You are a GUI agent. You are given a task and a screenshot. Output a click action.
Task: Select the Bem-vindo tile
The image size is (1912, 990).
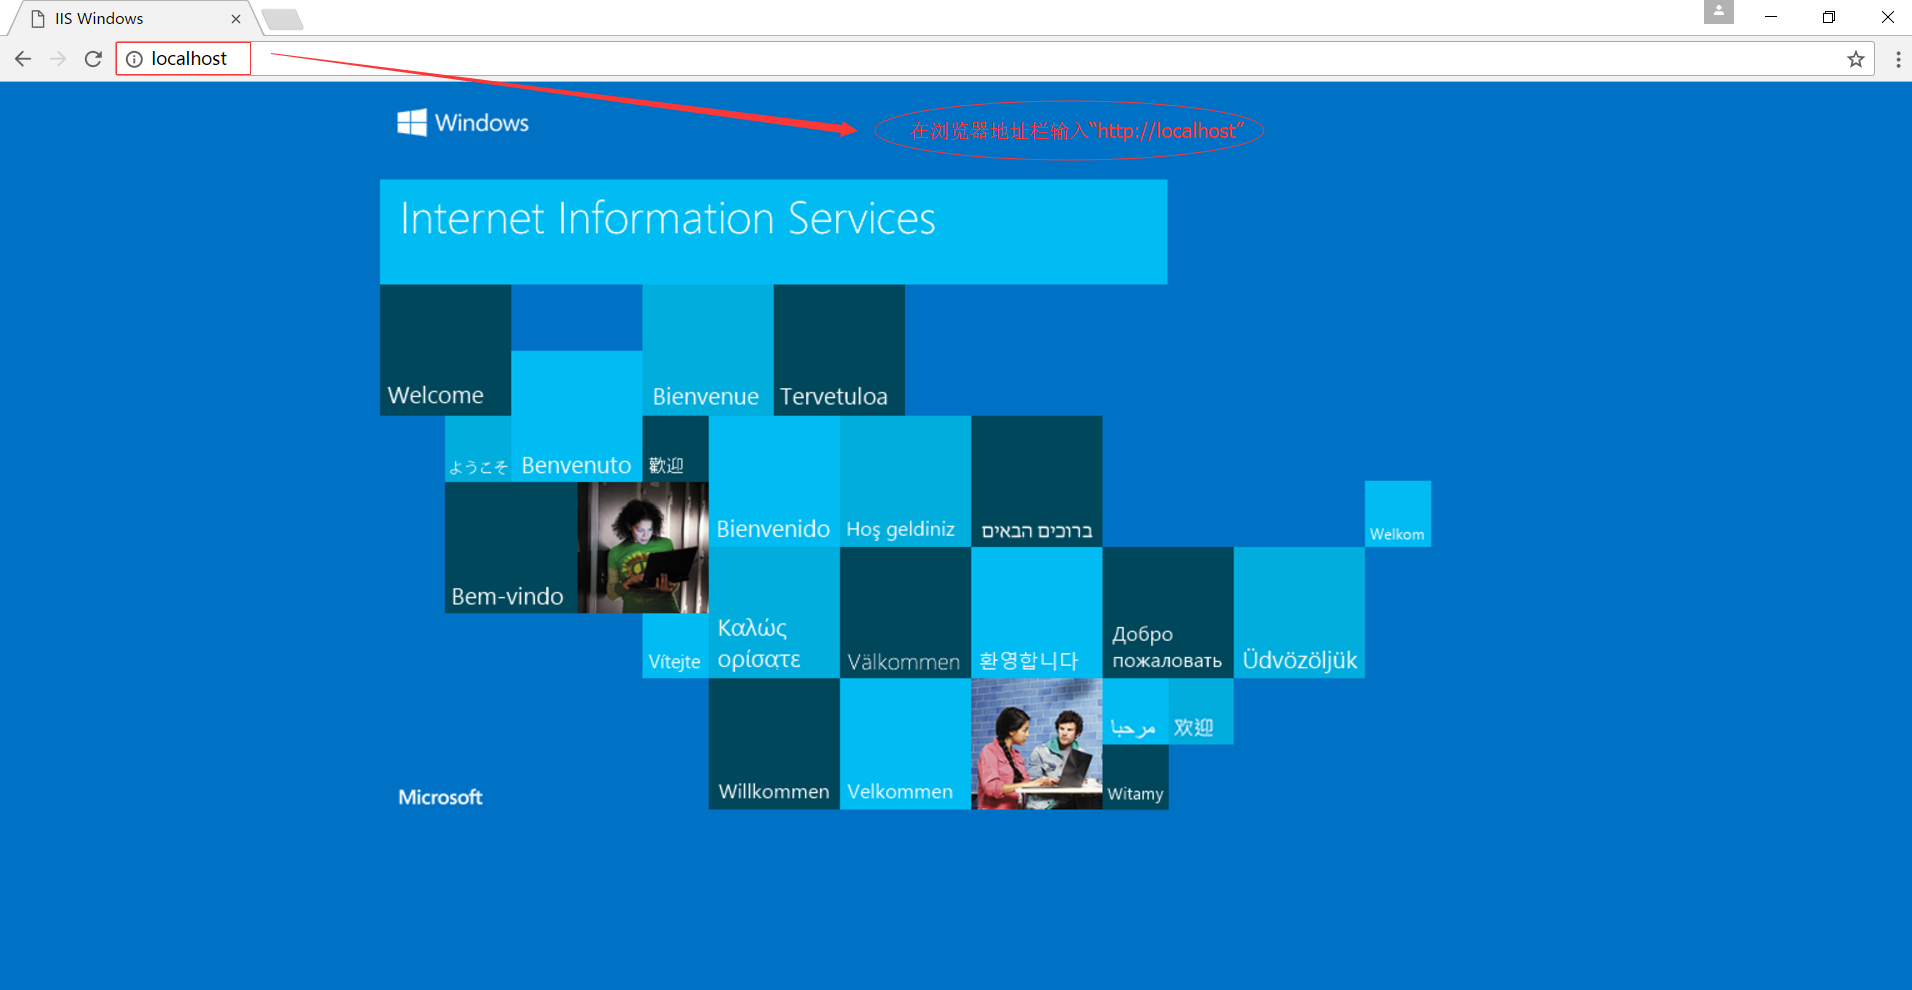coord(510,548)
